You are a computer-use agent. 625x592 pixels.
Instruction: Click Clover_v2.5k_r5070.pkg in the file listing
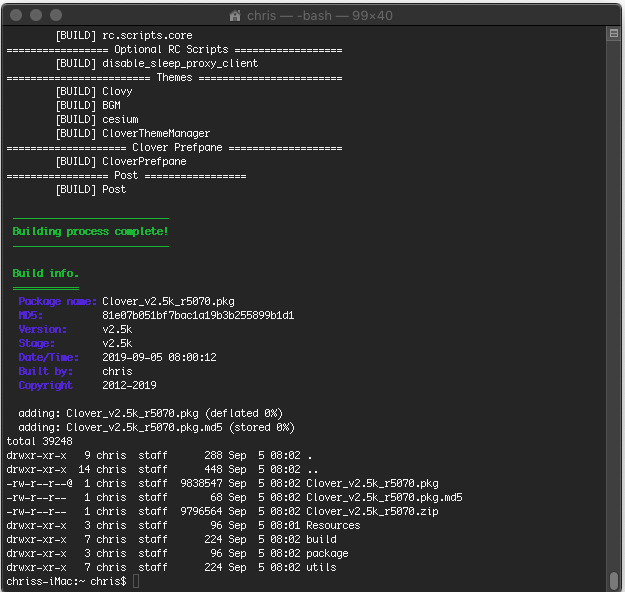click(372, 484)
